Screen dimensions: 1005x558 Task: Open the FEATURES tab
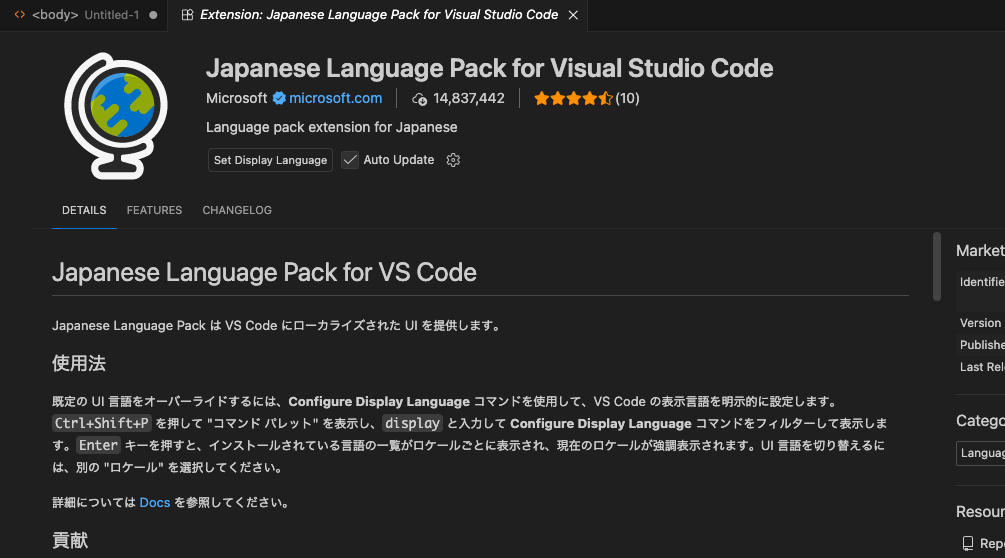154,210
